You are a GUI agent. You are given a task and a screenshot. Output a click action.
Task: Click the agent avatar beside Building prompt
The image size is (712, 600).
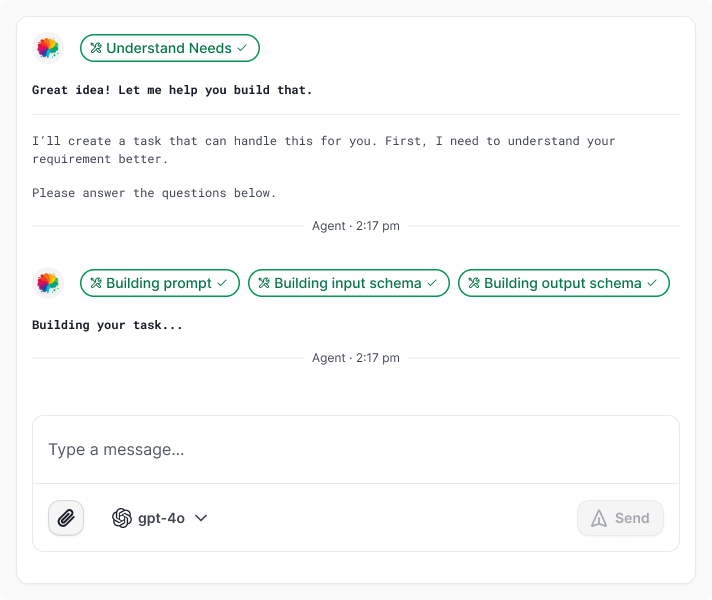(47, 283)
